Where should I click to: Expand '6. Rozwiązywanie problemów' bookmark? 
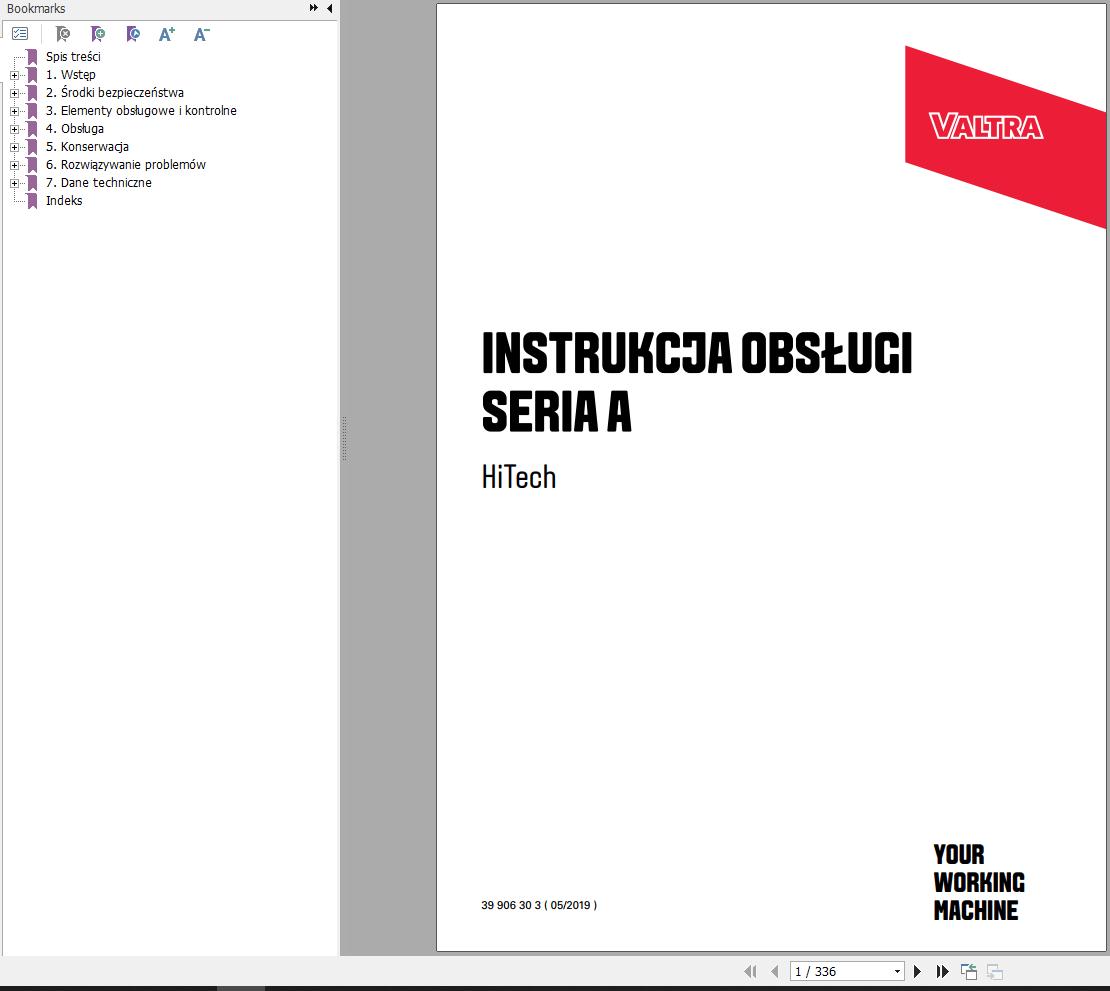click(x=14, y=165)
